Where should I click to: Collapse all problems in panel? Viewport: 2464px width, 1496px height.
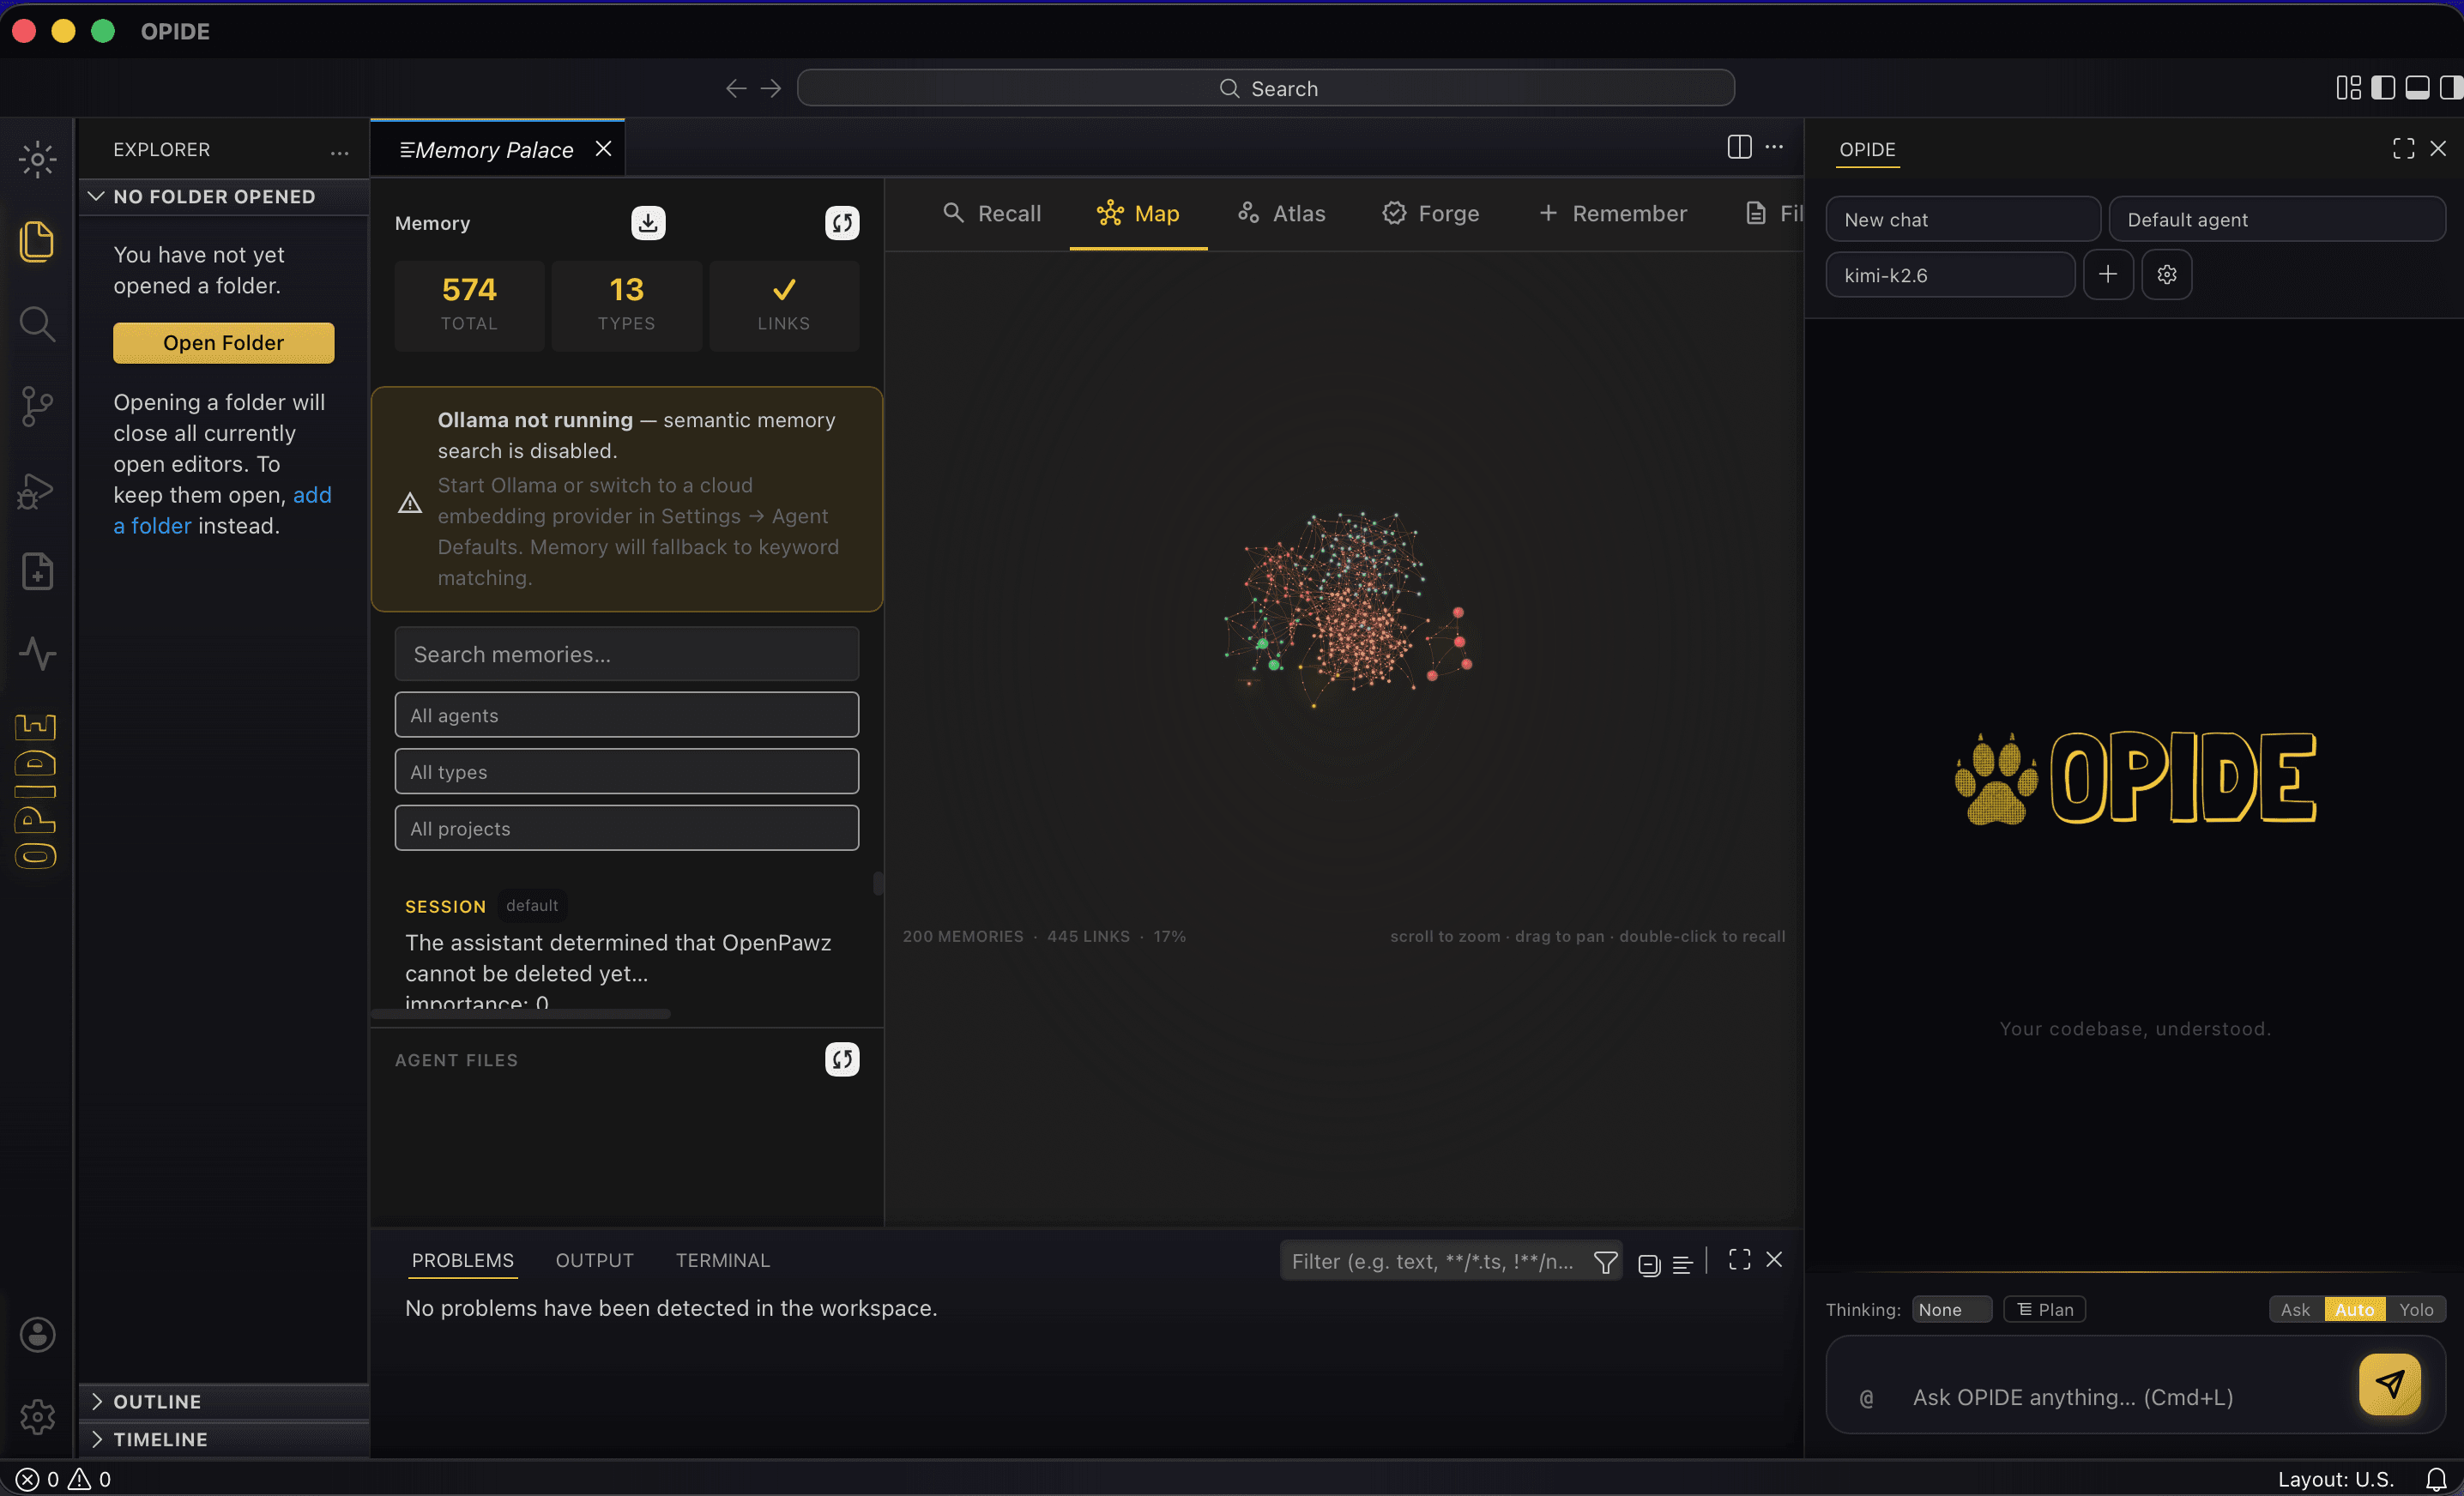[x=1649, y=1264]
